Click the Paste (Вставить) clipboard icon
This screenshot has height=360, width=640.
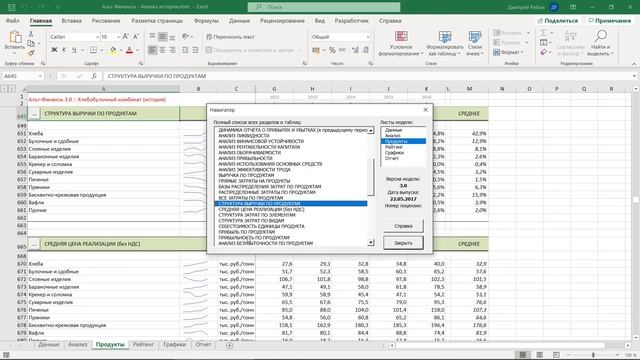pyautogui.click(x=15, y=38)
